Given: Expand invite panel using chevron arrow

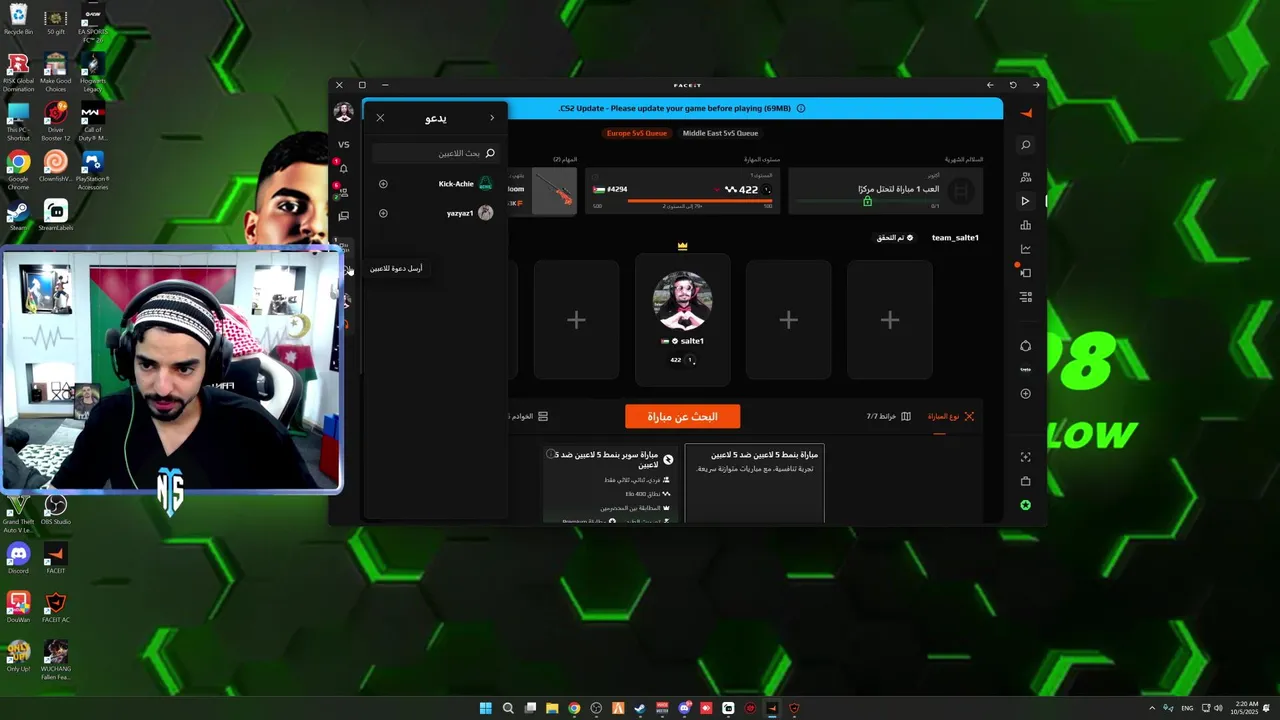Looking at the screenshot, I should [491, 118].
